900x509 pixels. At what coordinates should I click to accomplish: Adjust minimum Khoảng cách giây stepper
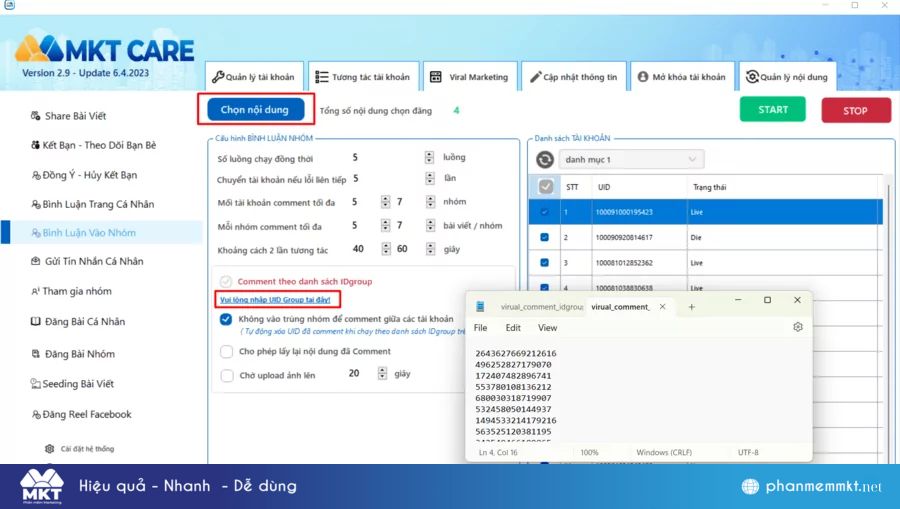click(386, 249)
